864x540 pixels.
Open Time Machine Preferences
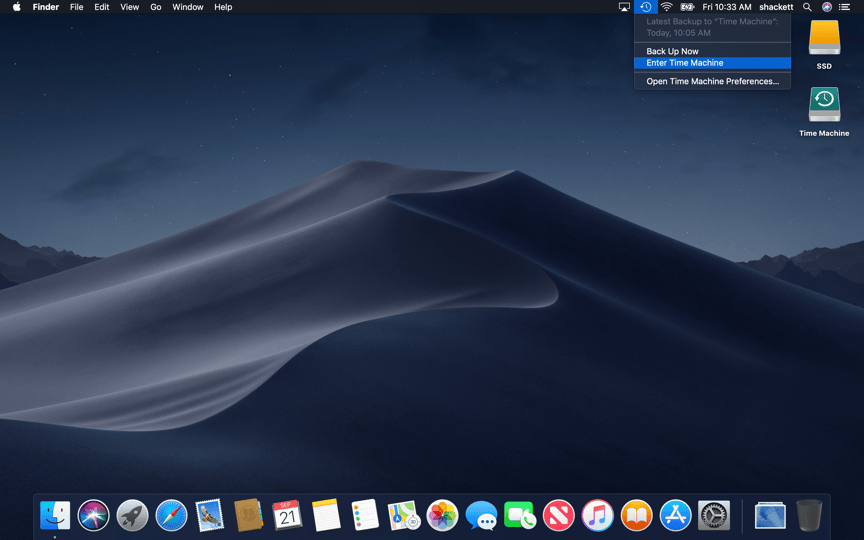pyautogui.click(x=712, y=81)
